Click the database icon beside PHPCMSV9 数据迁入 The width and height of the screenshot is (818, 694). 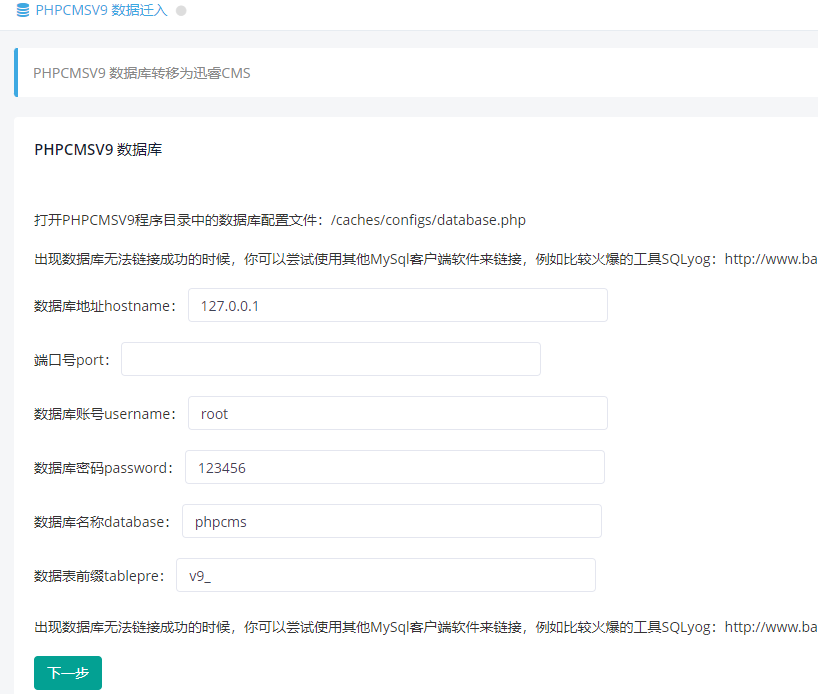(23, 10)
